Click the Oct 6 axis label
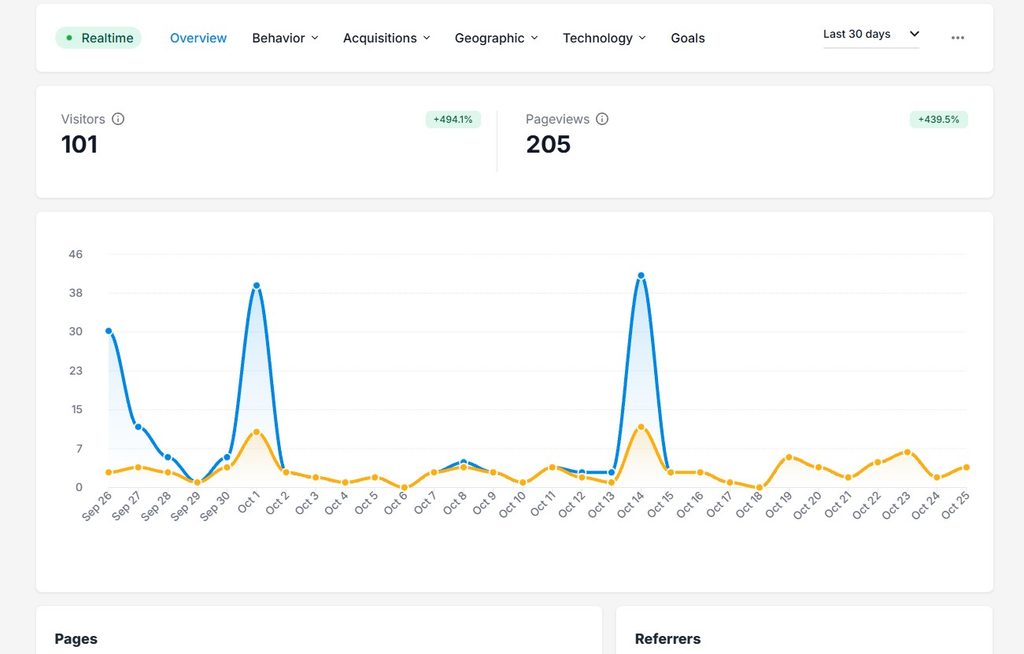 [394, 504]
